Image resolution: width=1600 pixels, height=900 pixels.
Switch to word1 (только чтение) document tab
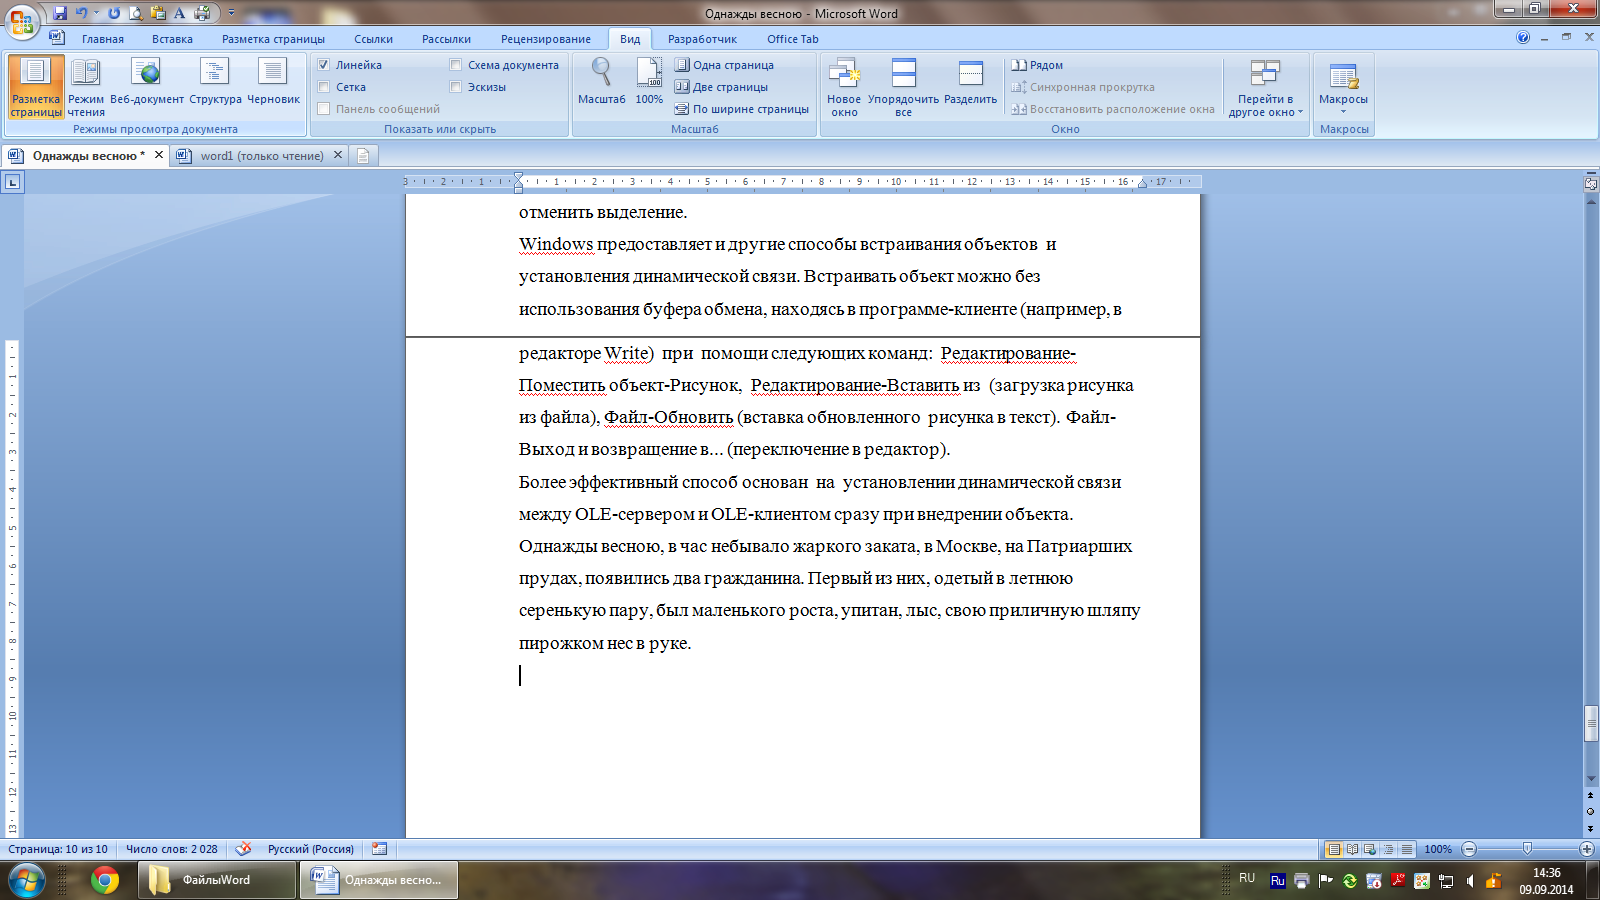click(260, 155)
